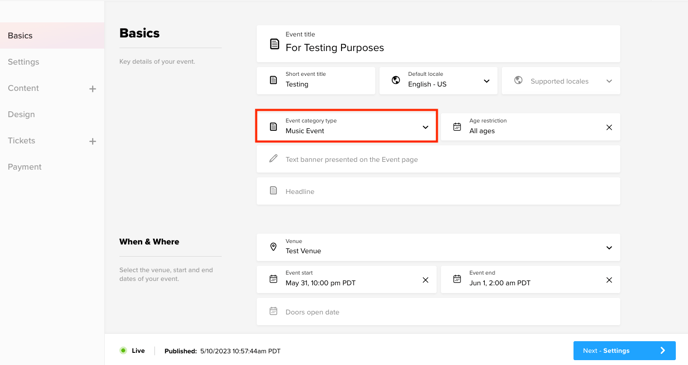Click the calendar icon beside Doors open date
Screen dimensions: 688x365
[273, 311]
